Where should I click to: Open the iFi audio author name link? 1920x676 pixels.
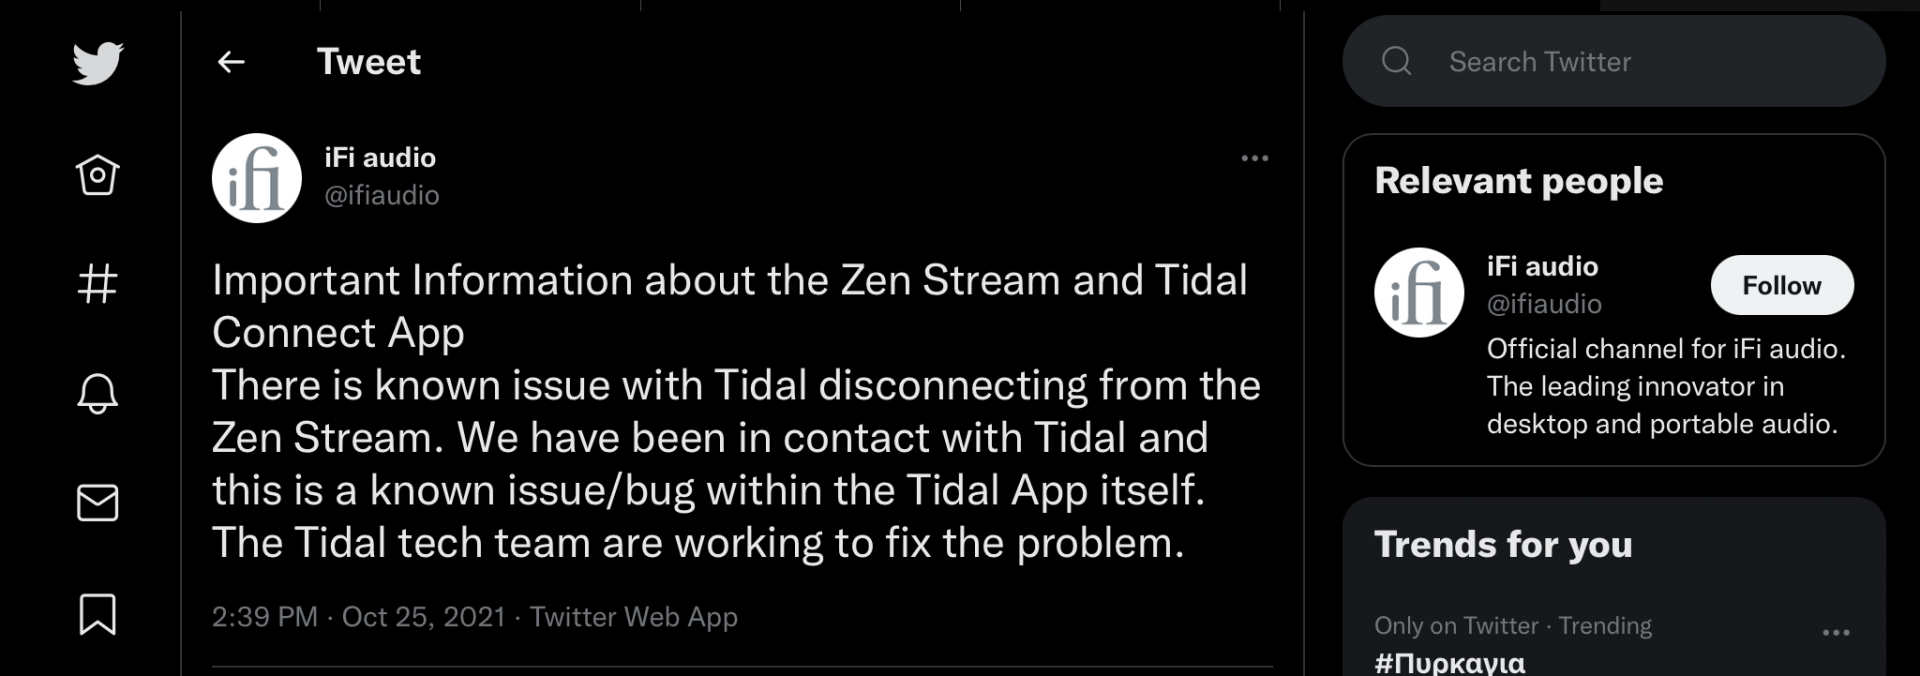point(380,158)
